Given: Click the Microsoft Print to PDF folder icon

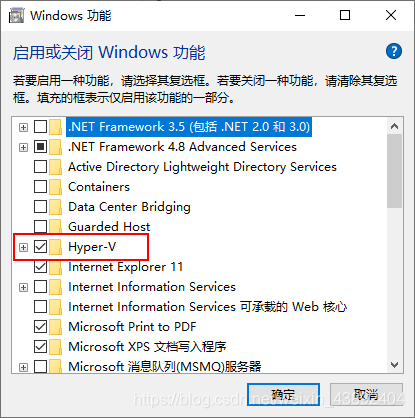Looking at the screenshot, I should click(56, 327).
